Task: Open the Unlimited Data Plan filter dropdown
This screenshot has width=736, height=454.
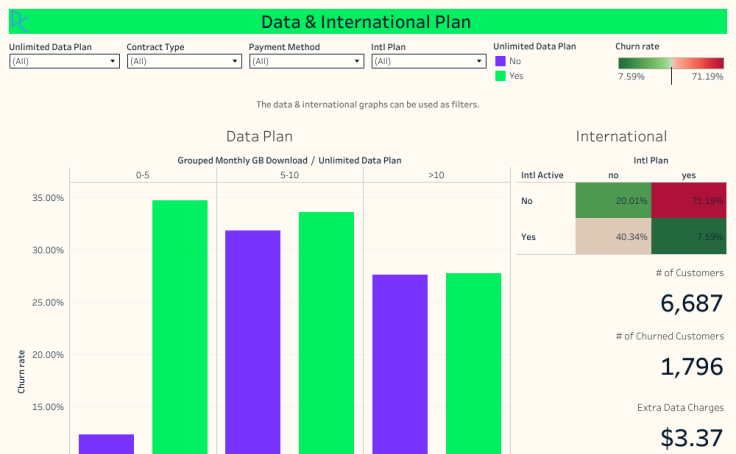Action: (64, 61)
